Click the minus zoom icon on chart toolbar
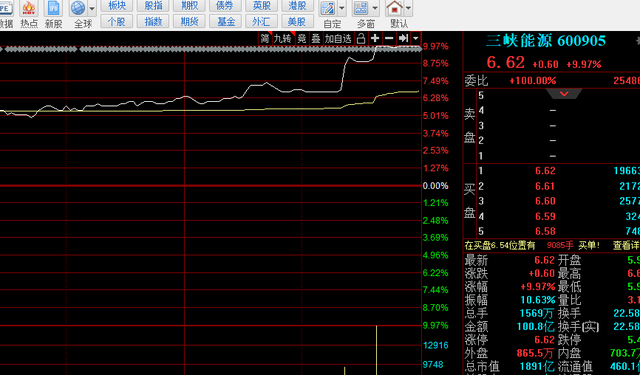The width and height of the screenshot is (640, 375). click(x=389, y=38)
